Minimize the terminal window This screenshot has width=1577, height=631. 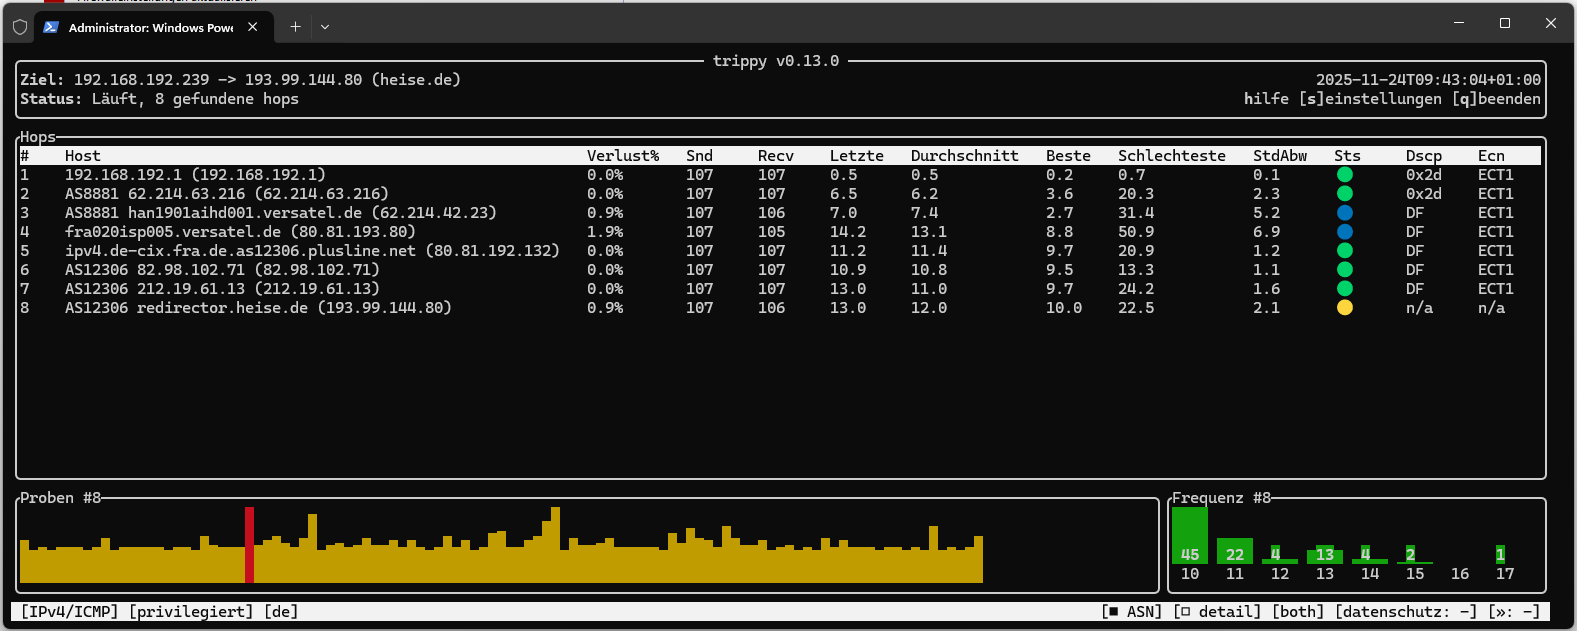pyautogui.click(x=1459, y=23)
